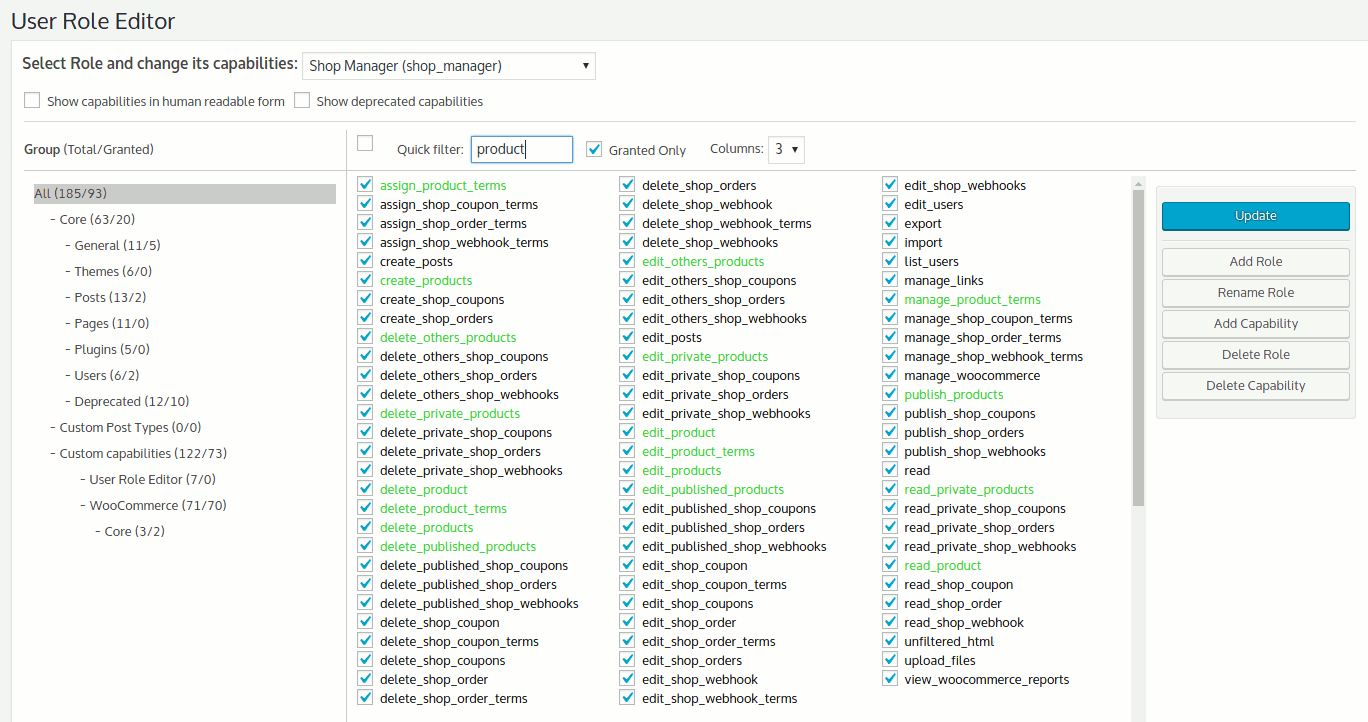This screenshot has height=722, width=1368.
Task: Disable the unfiltered_html capability checkbox
Action: (x=889, y=642)
